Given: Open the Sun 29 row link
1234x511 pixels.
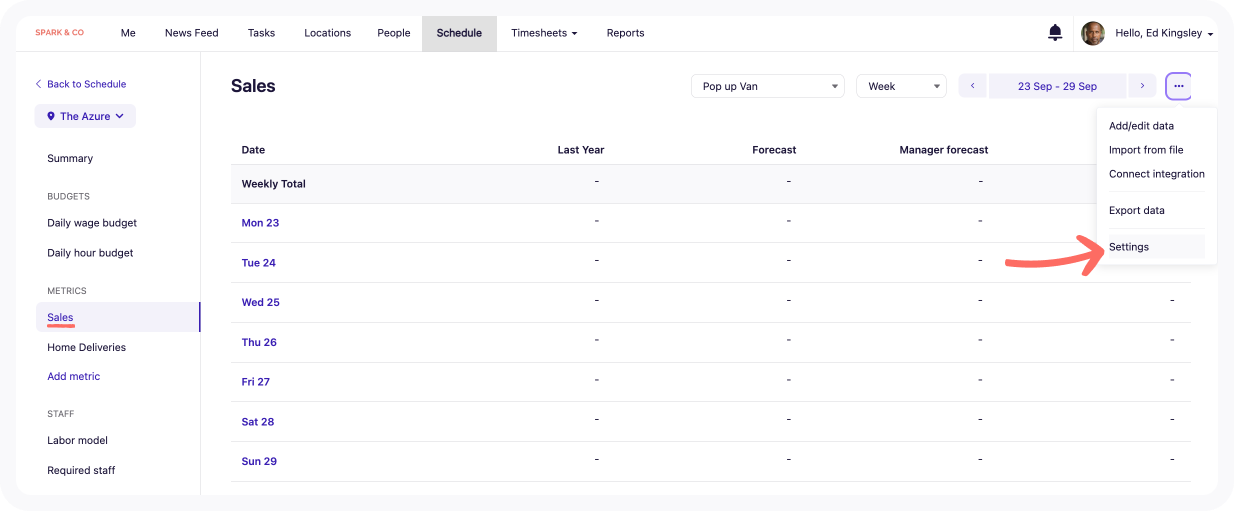Looking at the screenshot, I should coord(259,461).
